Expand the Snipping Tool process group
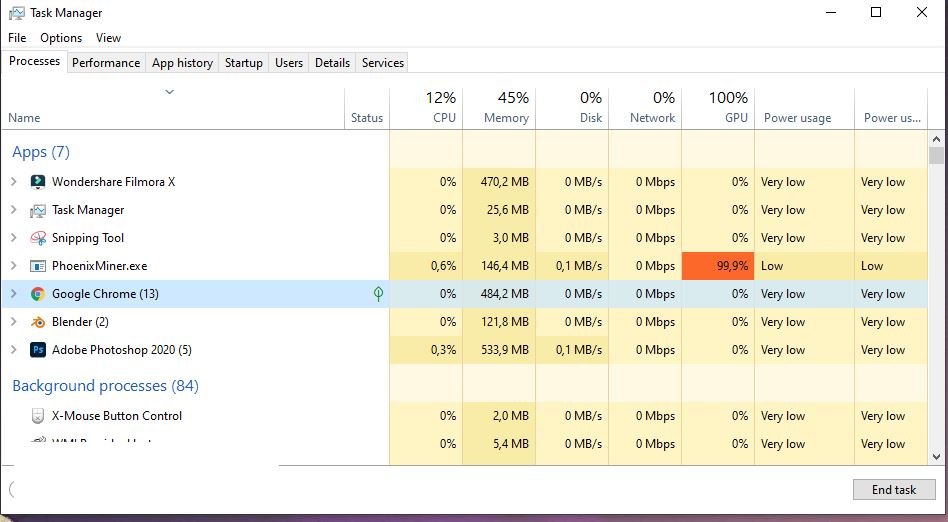948x522 pixels. [14, 238]
